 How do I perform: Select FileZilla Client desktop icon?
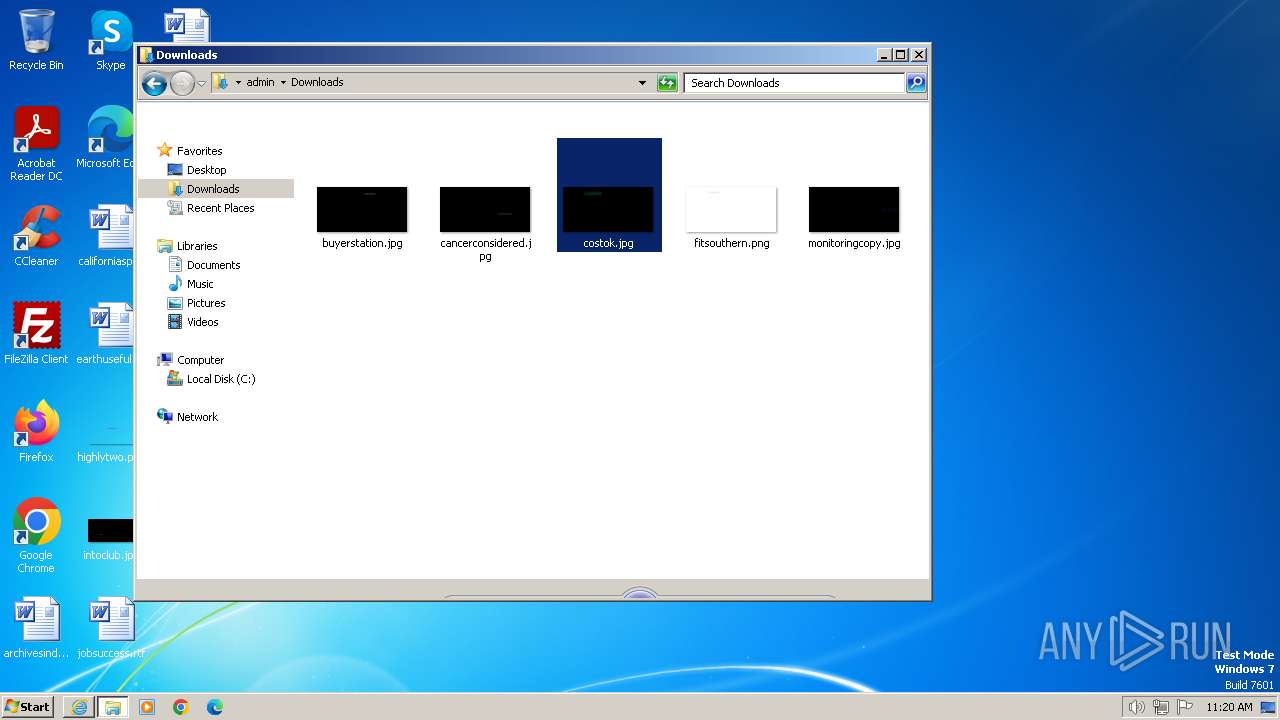pos(36,334)
